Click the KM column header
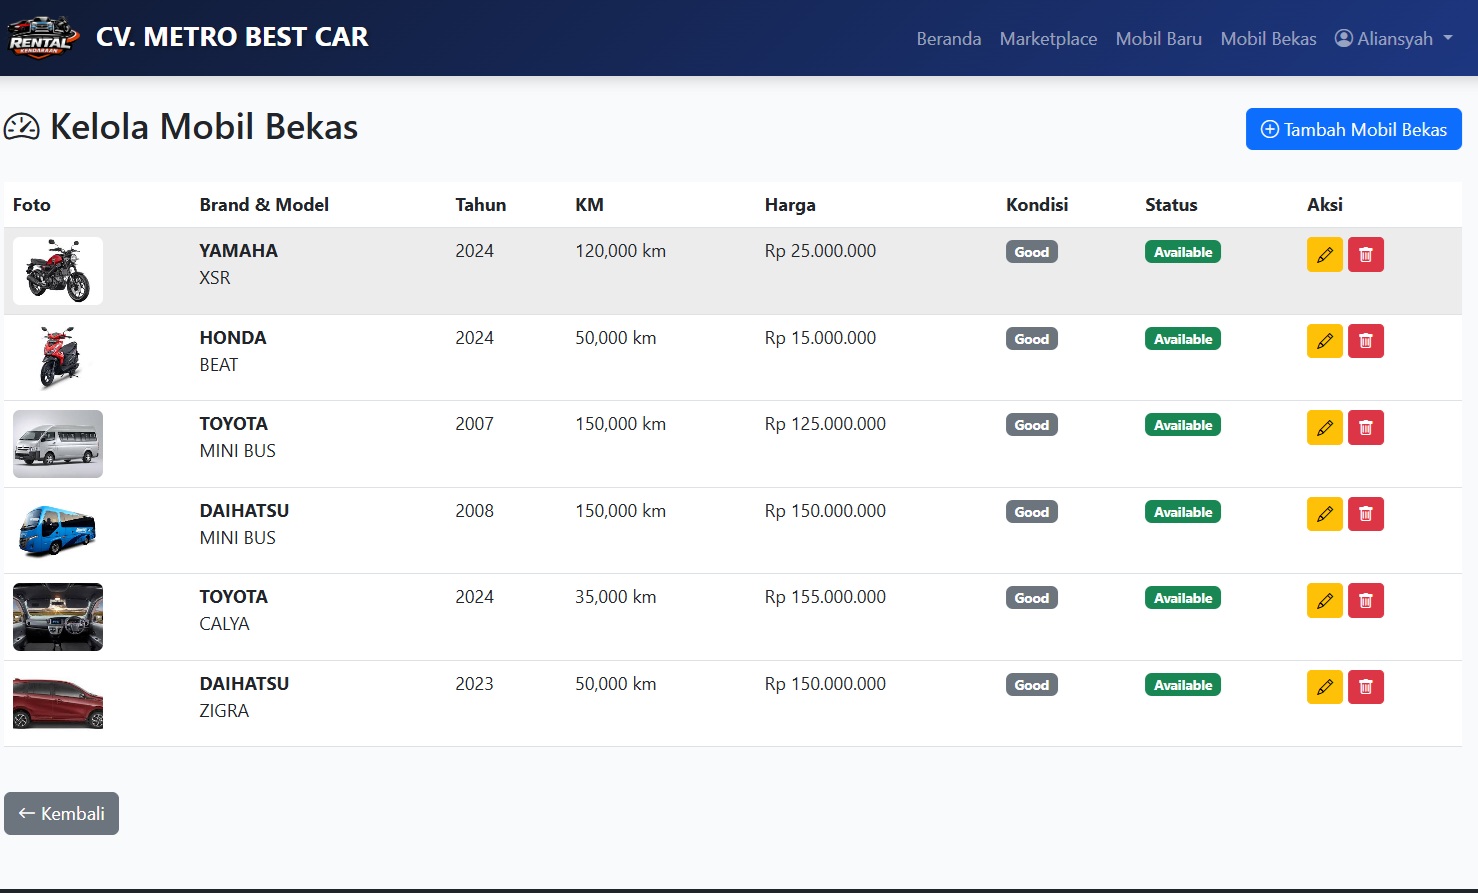The width and height of the screenshot is (1478, 893). point(589,204)
